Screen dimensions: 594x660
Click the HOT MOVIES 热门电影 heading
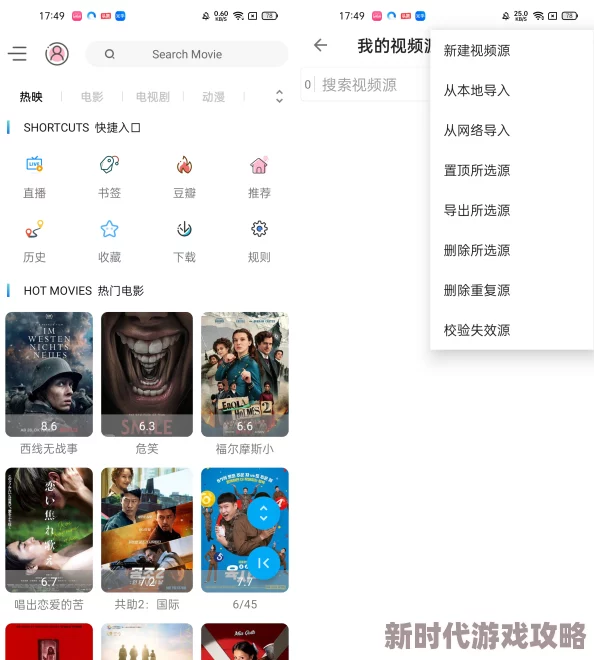pos(84,291)
